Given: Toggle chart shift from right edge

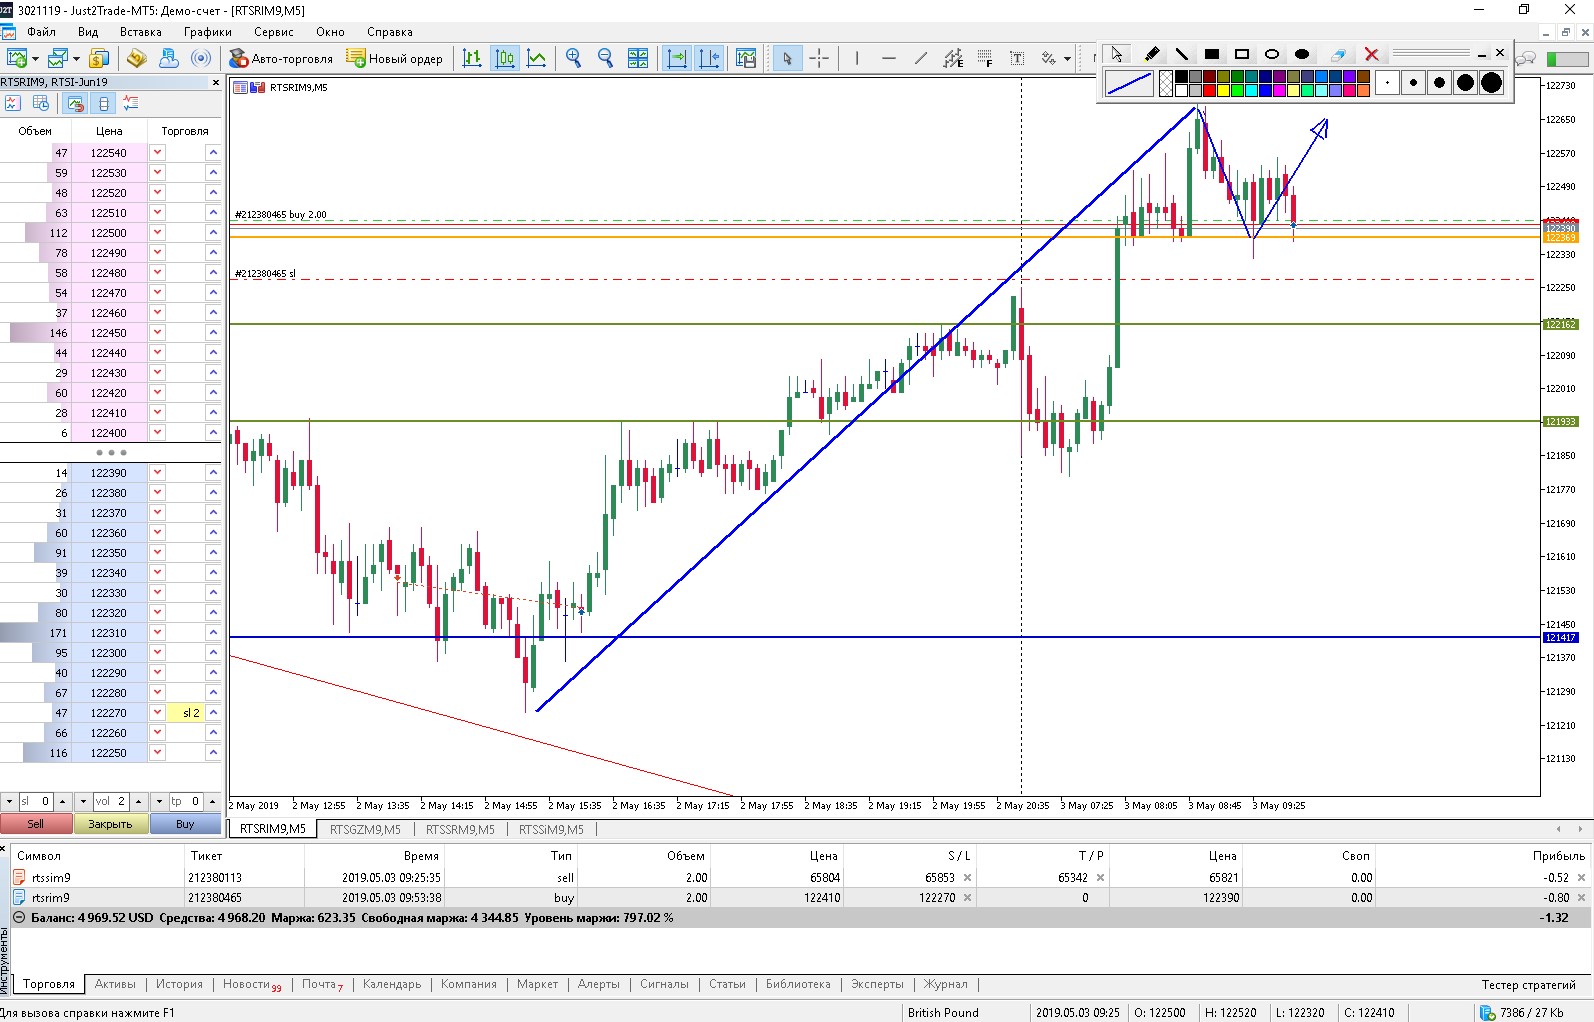Looking at the screenshot, I should click(x=709, y=58).
